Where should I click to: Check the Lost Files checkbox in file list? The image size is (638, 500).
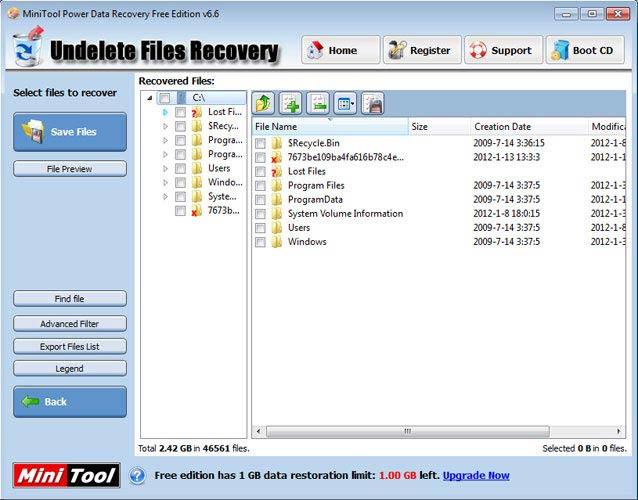[x=260, y=172]
